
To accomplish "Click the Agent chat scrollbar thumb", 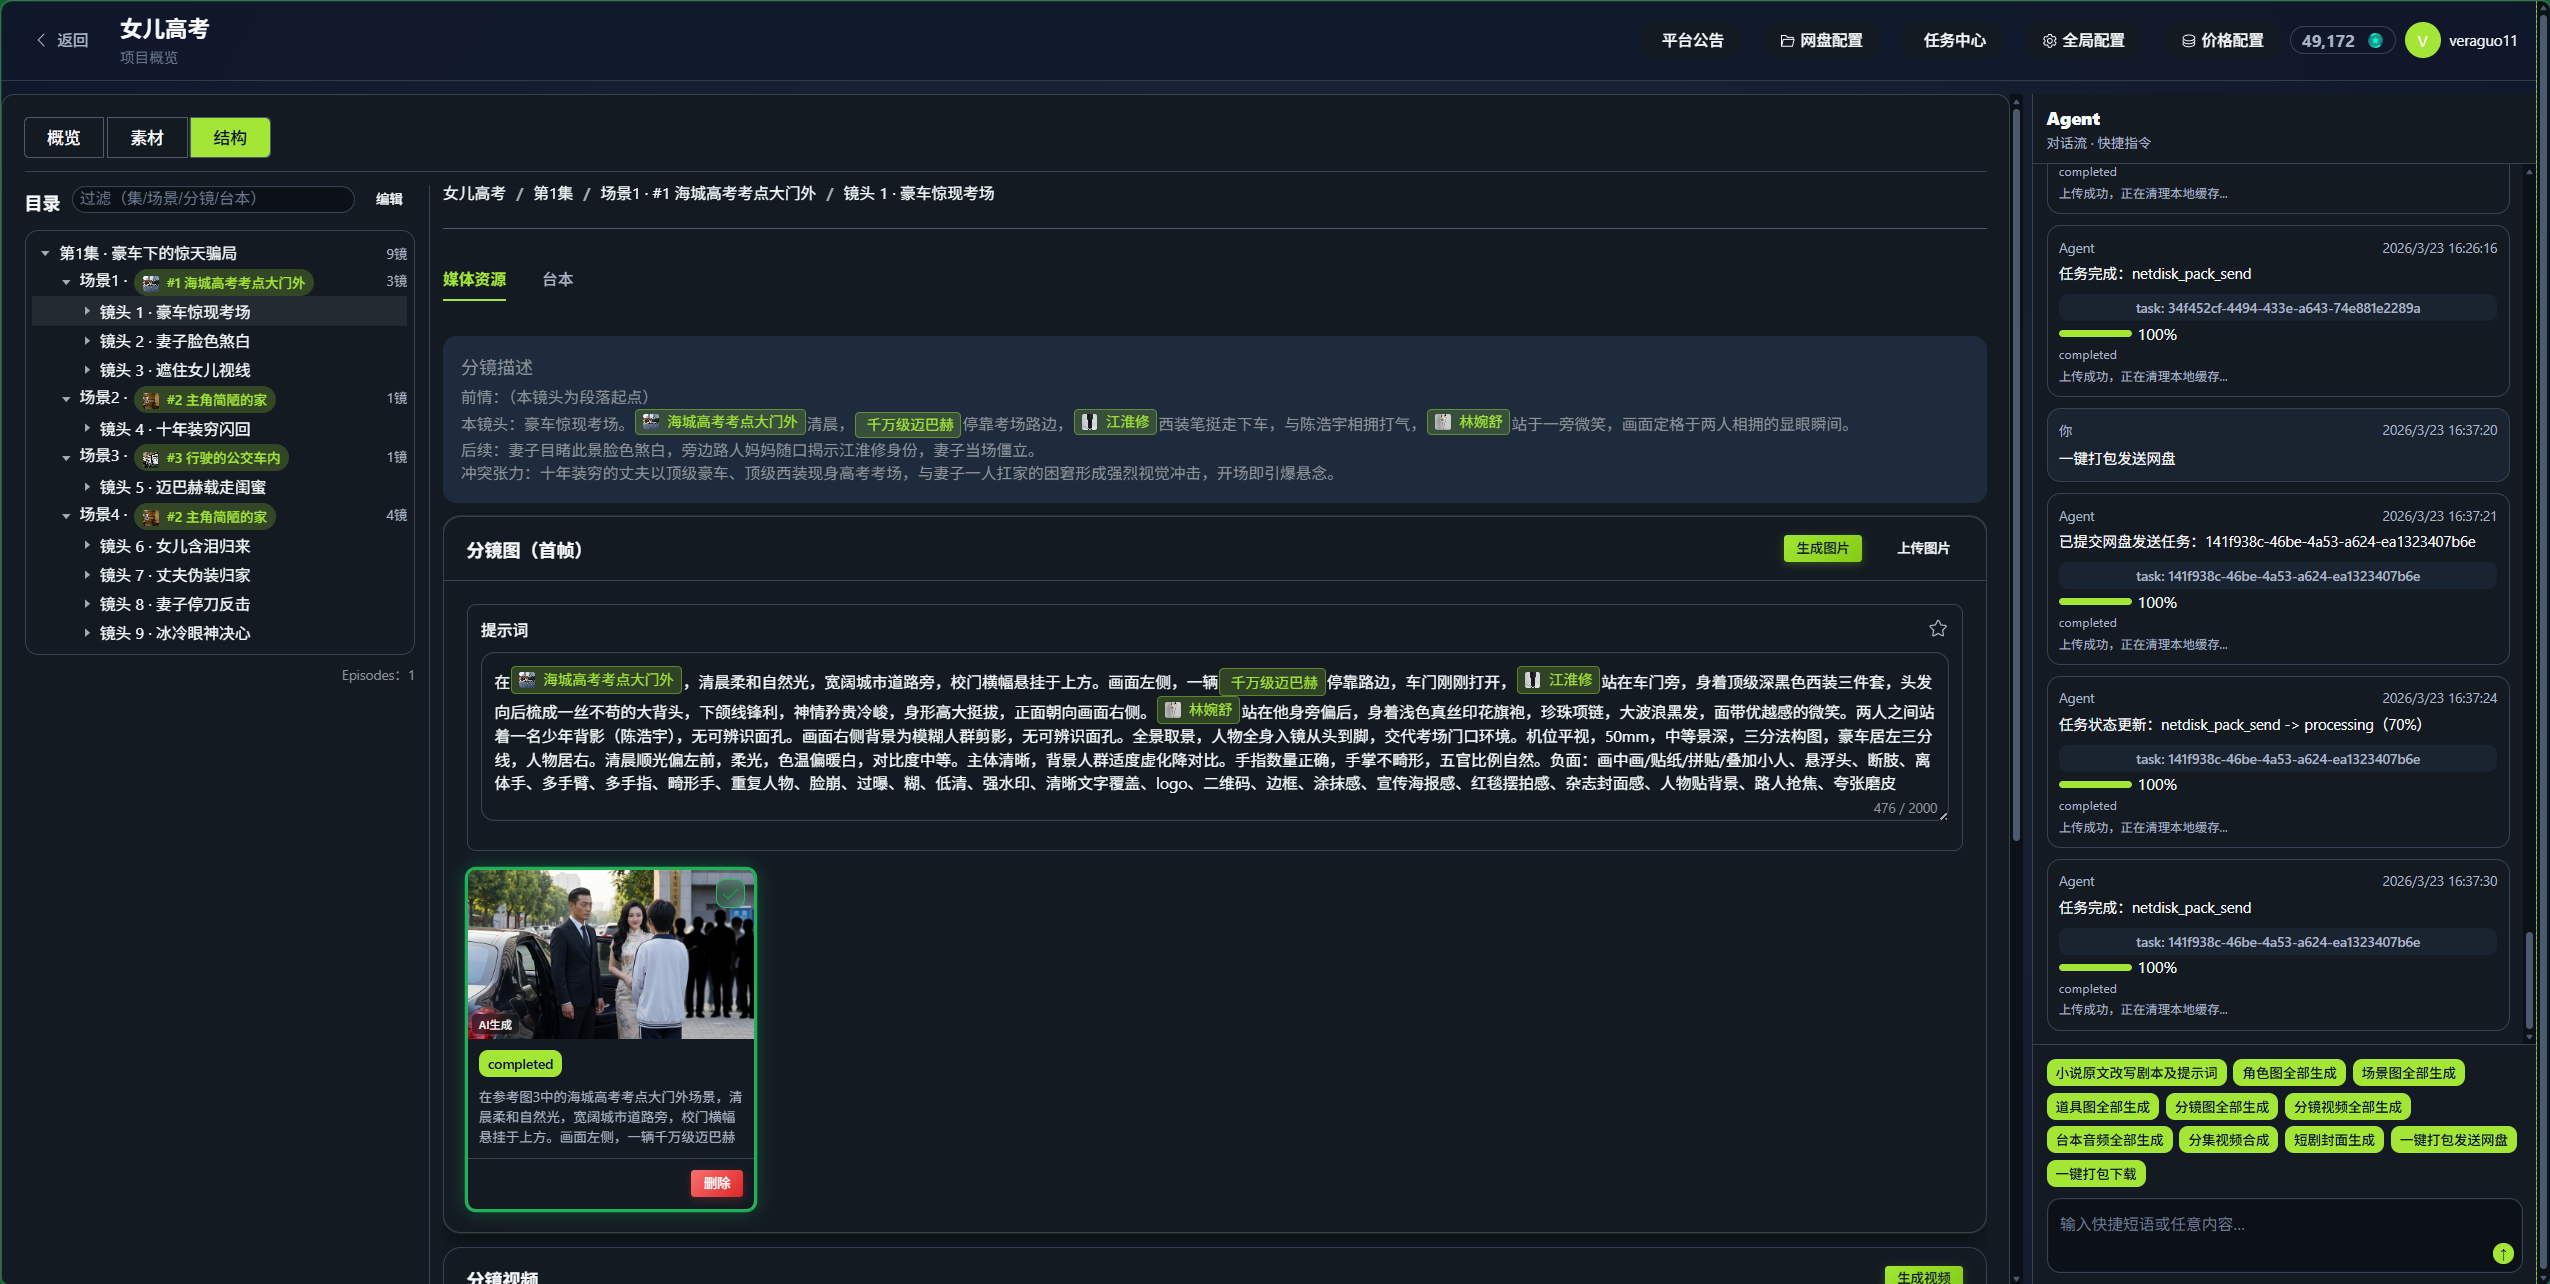I will point(2528,980).
